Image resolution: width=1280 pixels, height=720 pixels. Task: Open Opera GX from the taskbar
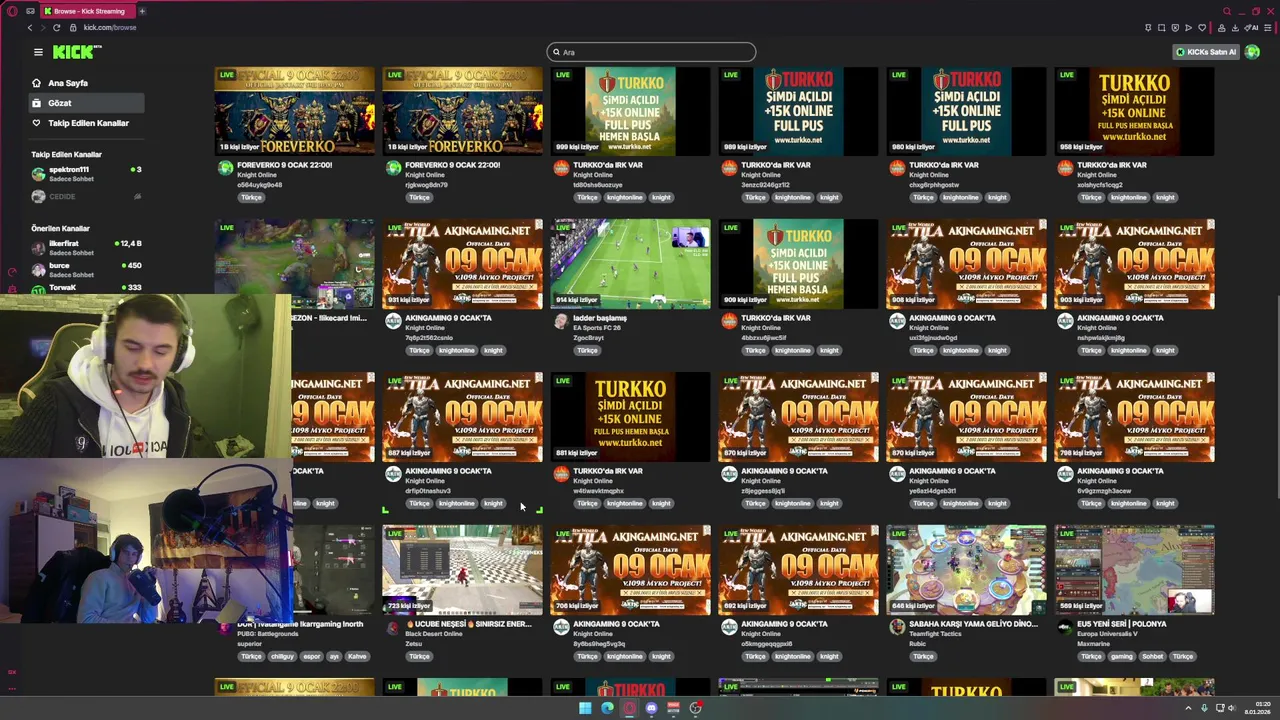click(x=629, y=708)
